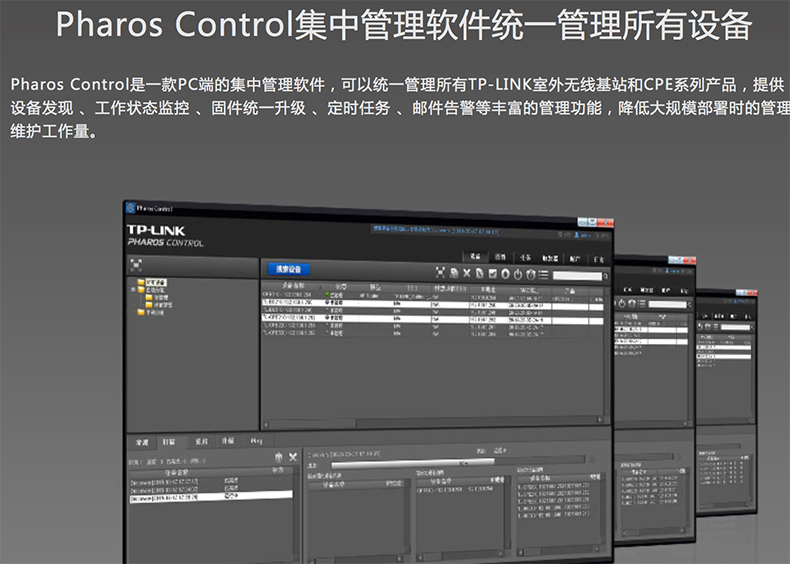This screenshot has height=564, width=790.
Task: Select the highlighted top folder in tree
Action: pyautogui.click(x=155, y=283)
